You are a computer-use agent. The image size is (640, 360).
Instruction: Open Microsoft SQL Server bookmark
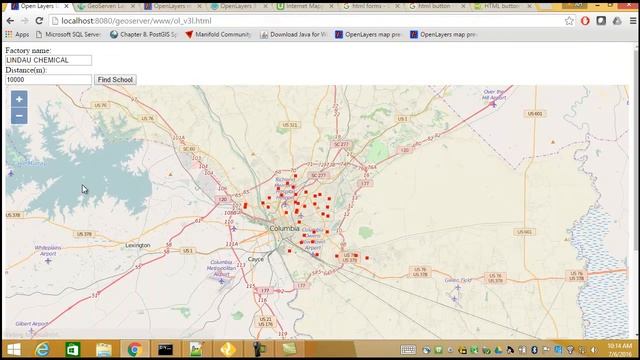[68, 35]
